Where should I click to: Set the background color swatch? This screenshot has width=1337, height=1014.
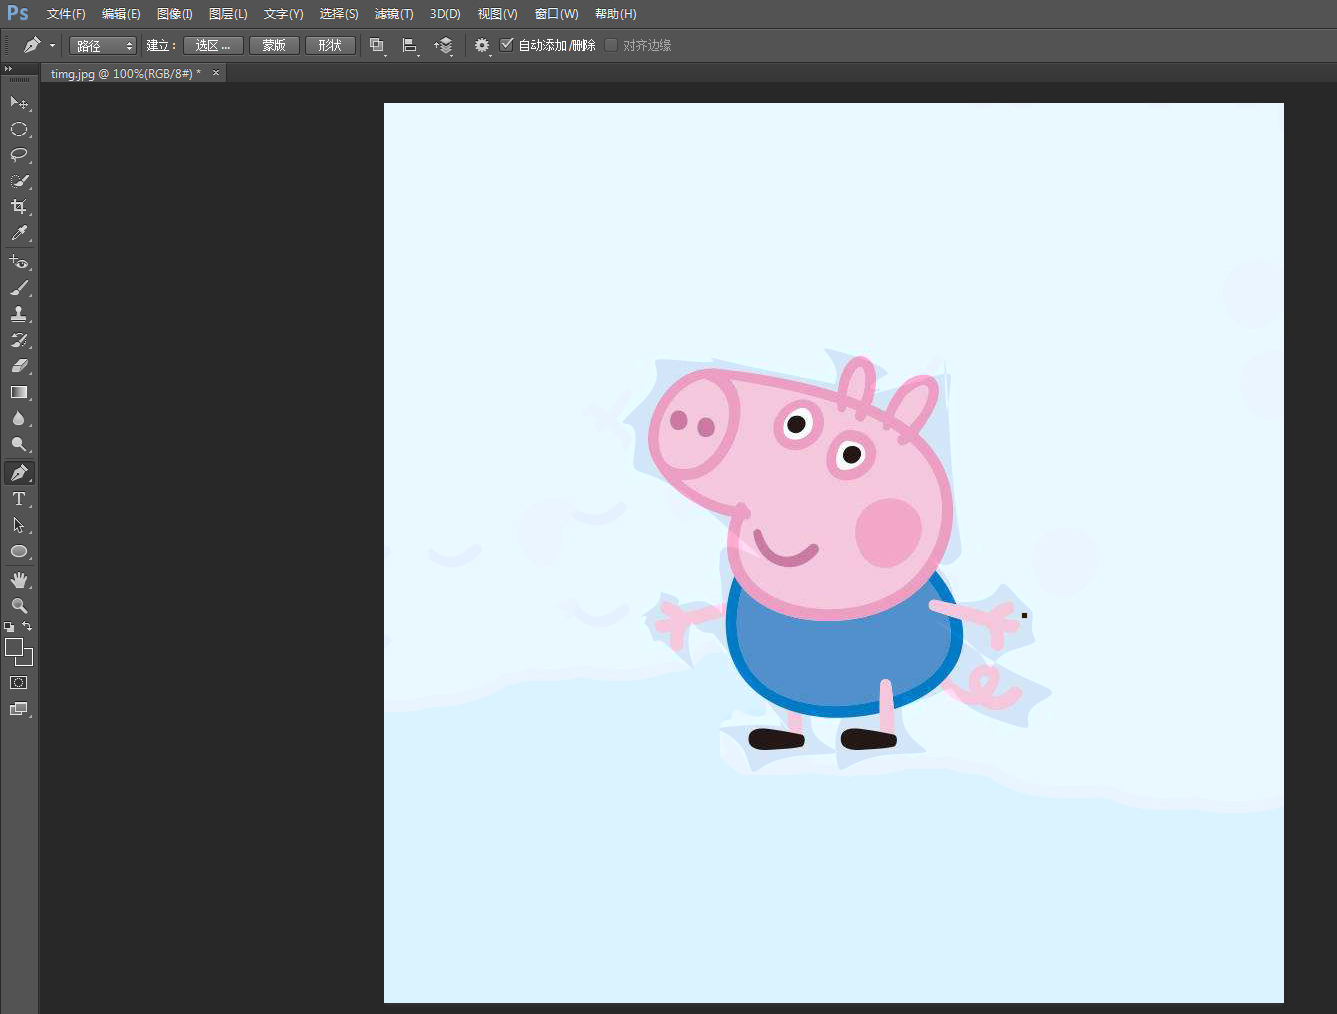[27, 660]
